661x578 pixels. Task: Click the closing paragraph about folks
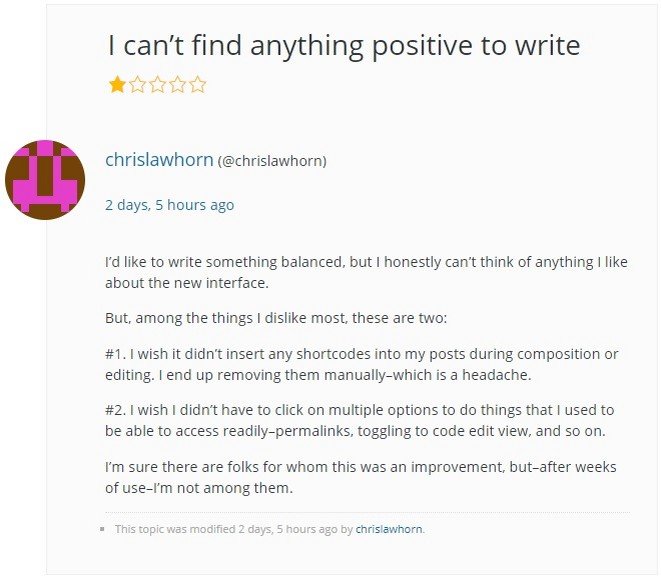click(x=361, y=477)
